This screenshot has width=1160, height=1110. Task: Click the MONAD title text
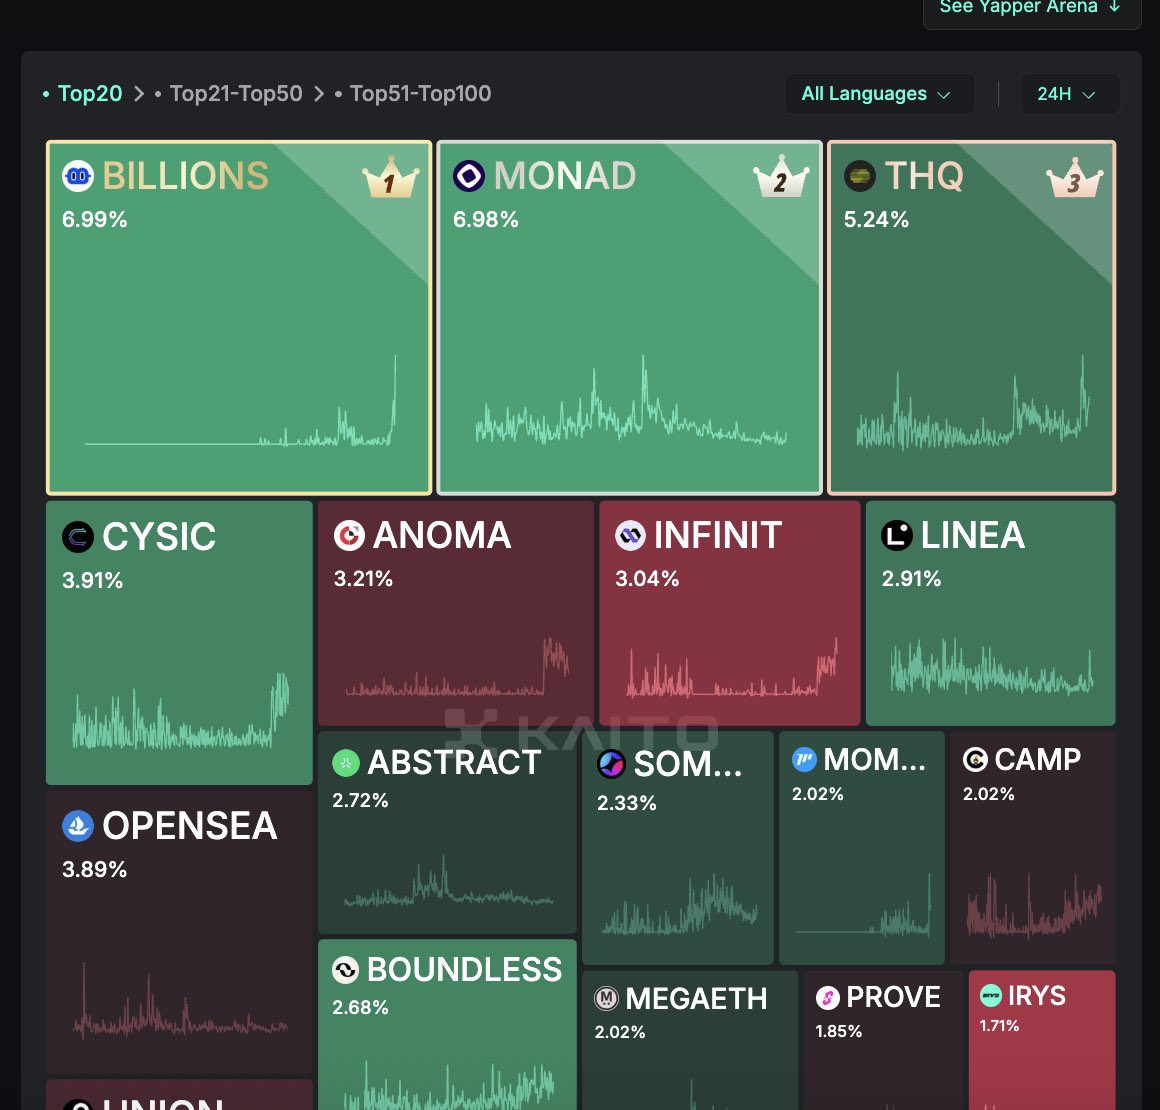(564, 176)
